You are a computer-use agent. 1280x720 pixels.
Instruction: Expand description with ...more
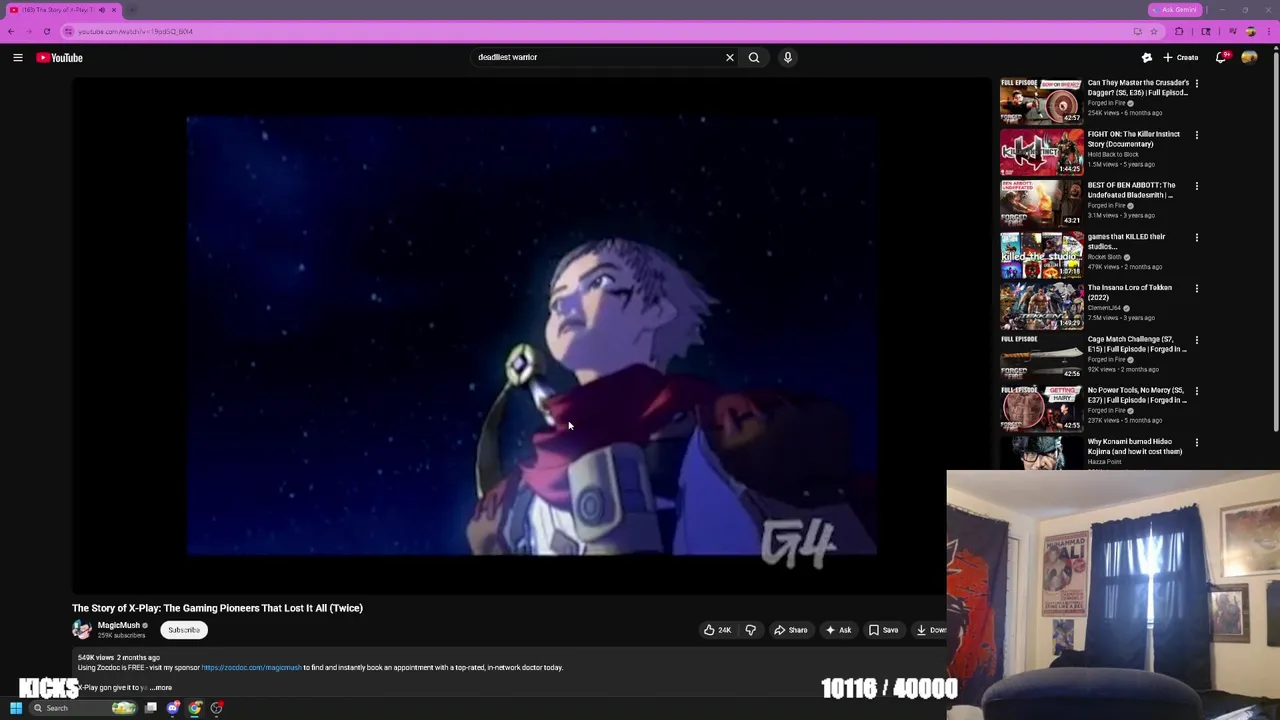pyautogui.click(x=162, y=688)
